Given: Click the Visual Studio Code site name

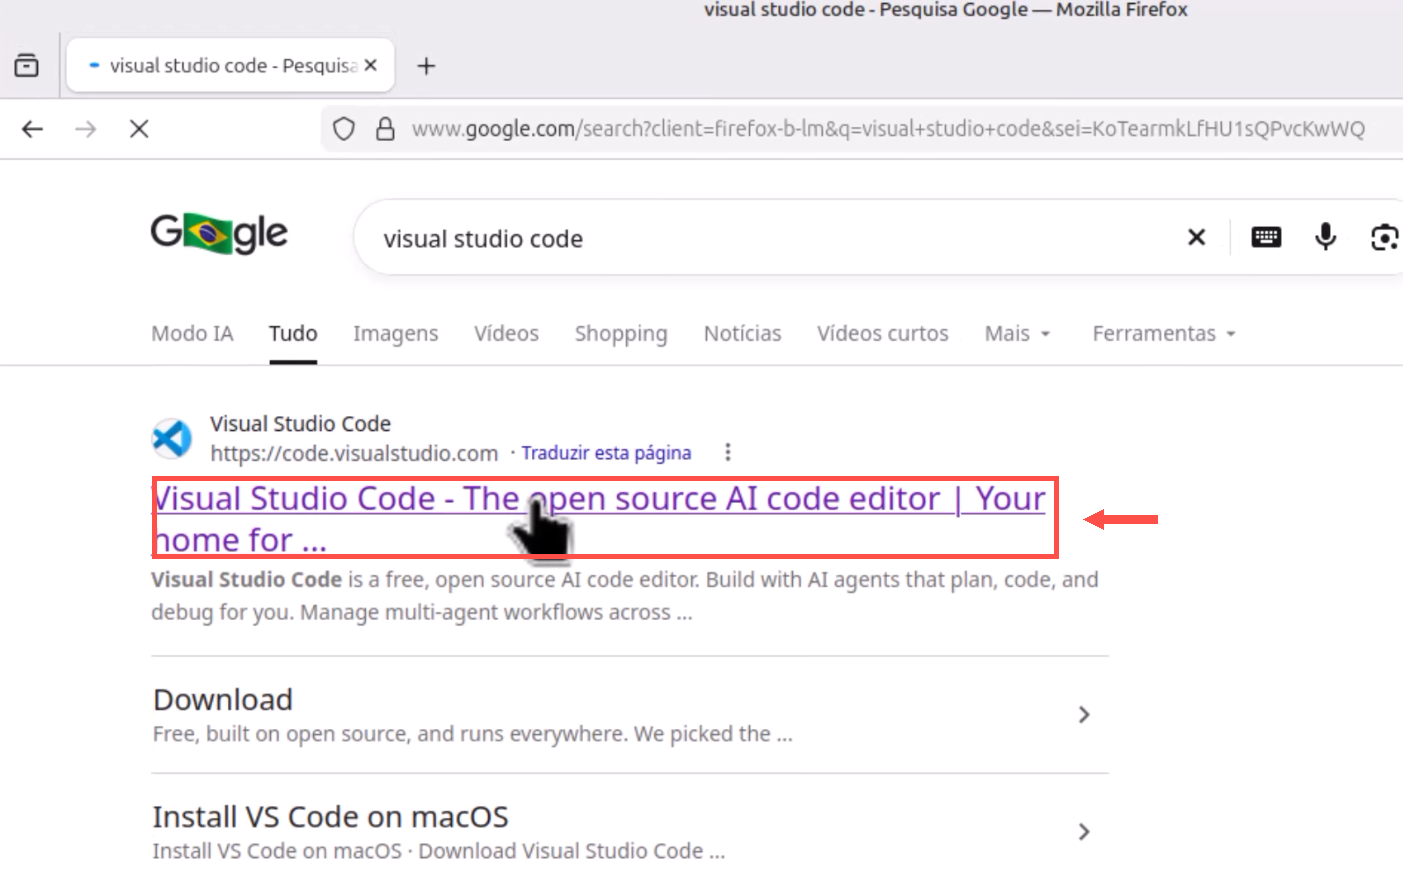Looking at the screenshot, I should pos(300,424).
